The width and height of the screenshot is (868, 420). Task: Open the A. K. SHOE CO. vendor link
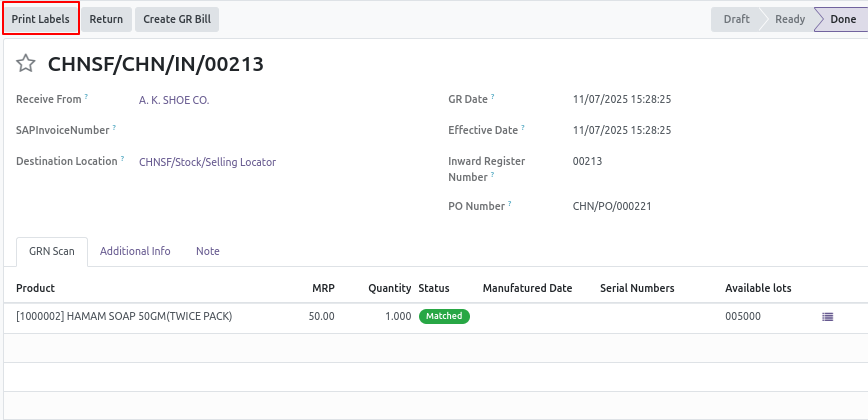(x=174, y=100)
